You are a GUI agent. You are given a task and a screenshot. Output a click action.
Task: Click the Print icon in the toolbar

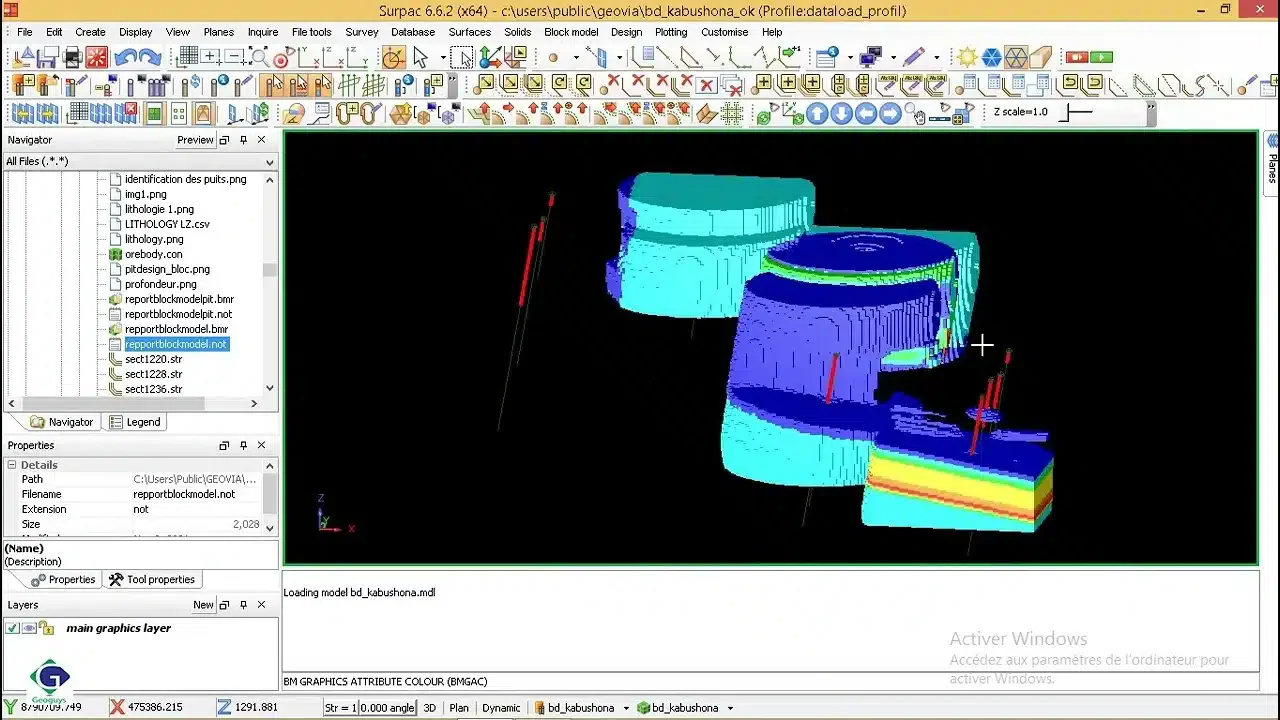pos(72,57)
